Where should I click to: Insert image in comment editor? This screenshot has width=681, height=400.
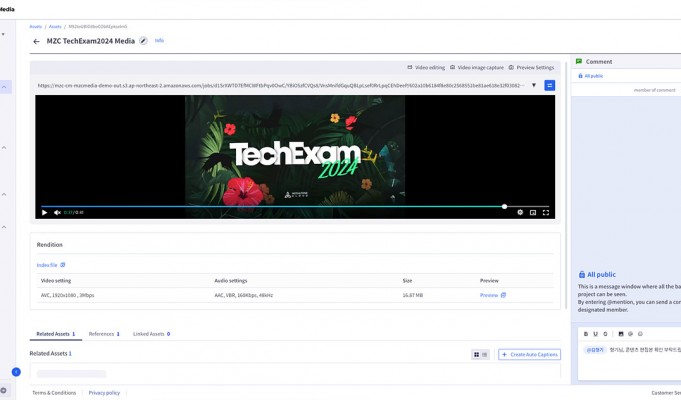(621, 334)
